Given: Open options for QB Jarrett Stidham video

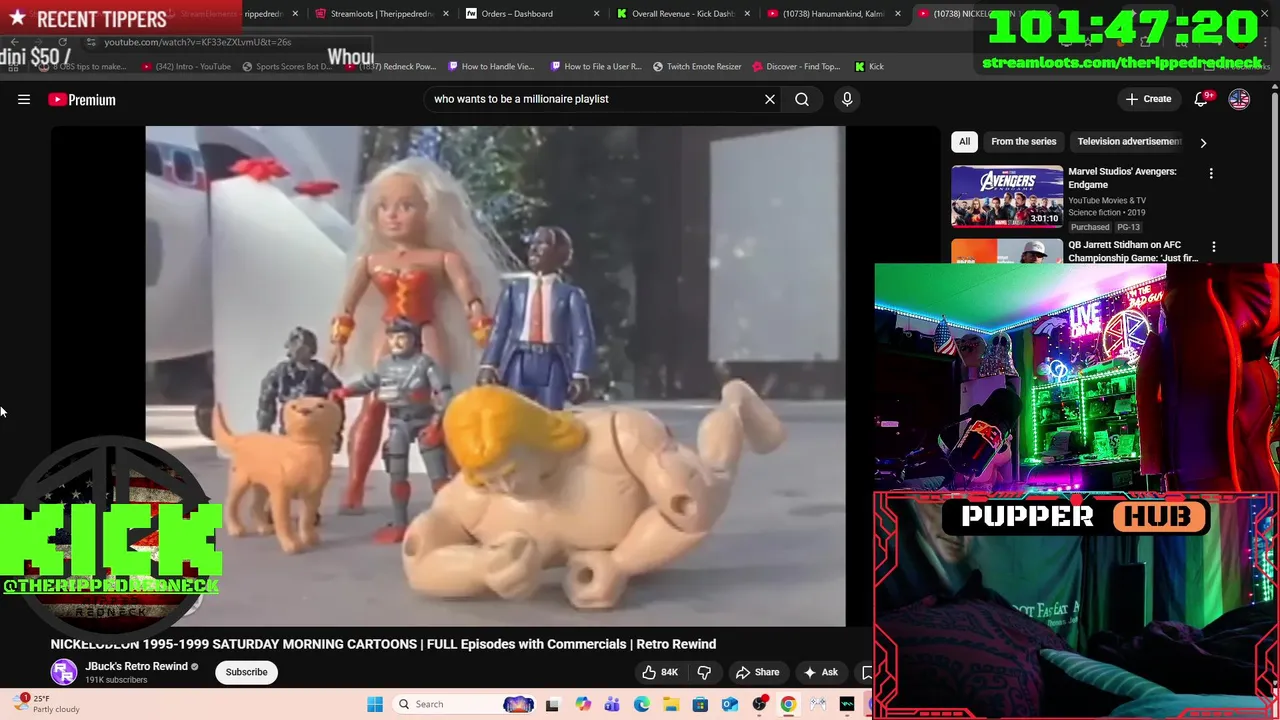Looking at the screenshot, I should (1214, 246).
